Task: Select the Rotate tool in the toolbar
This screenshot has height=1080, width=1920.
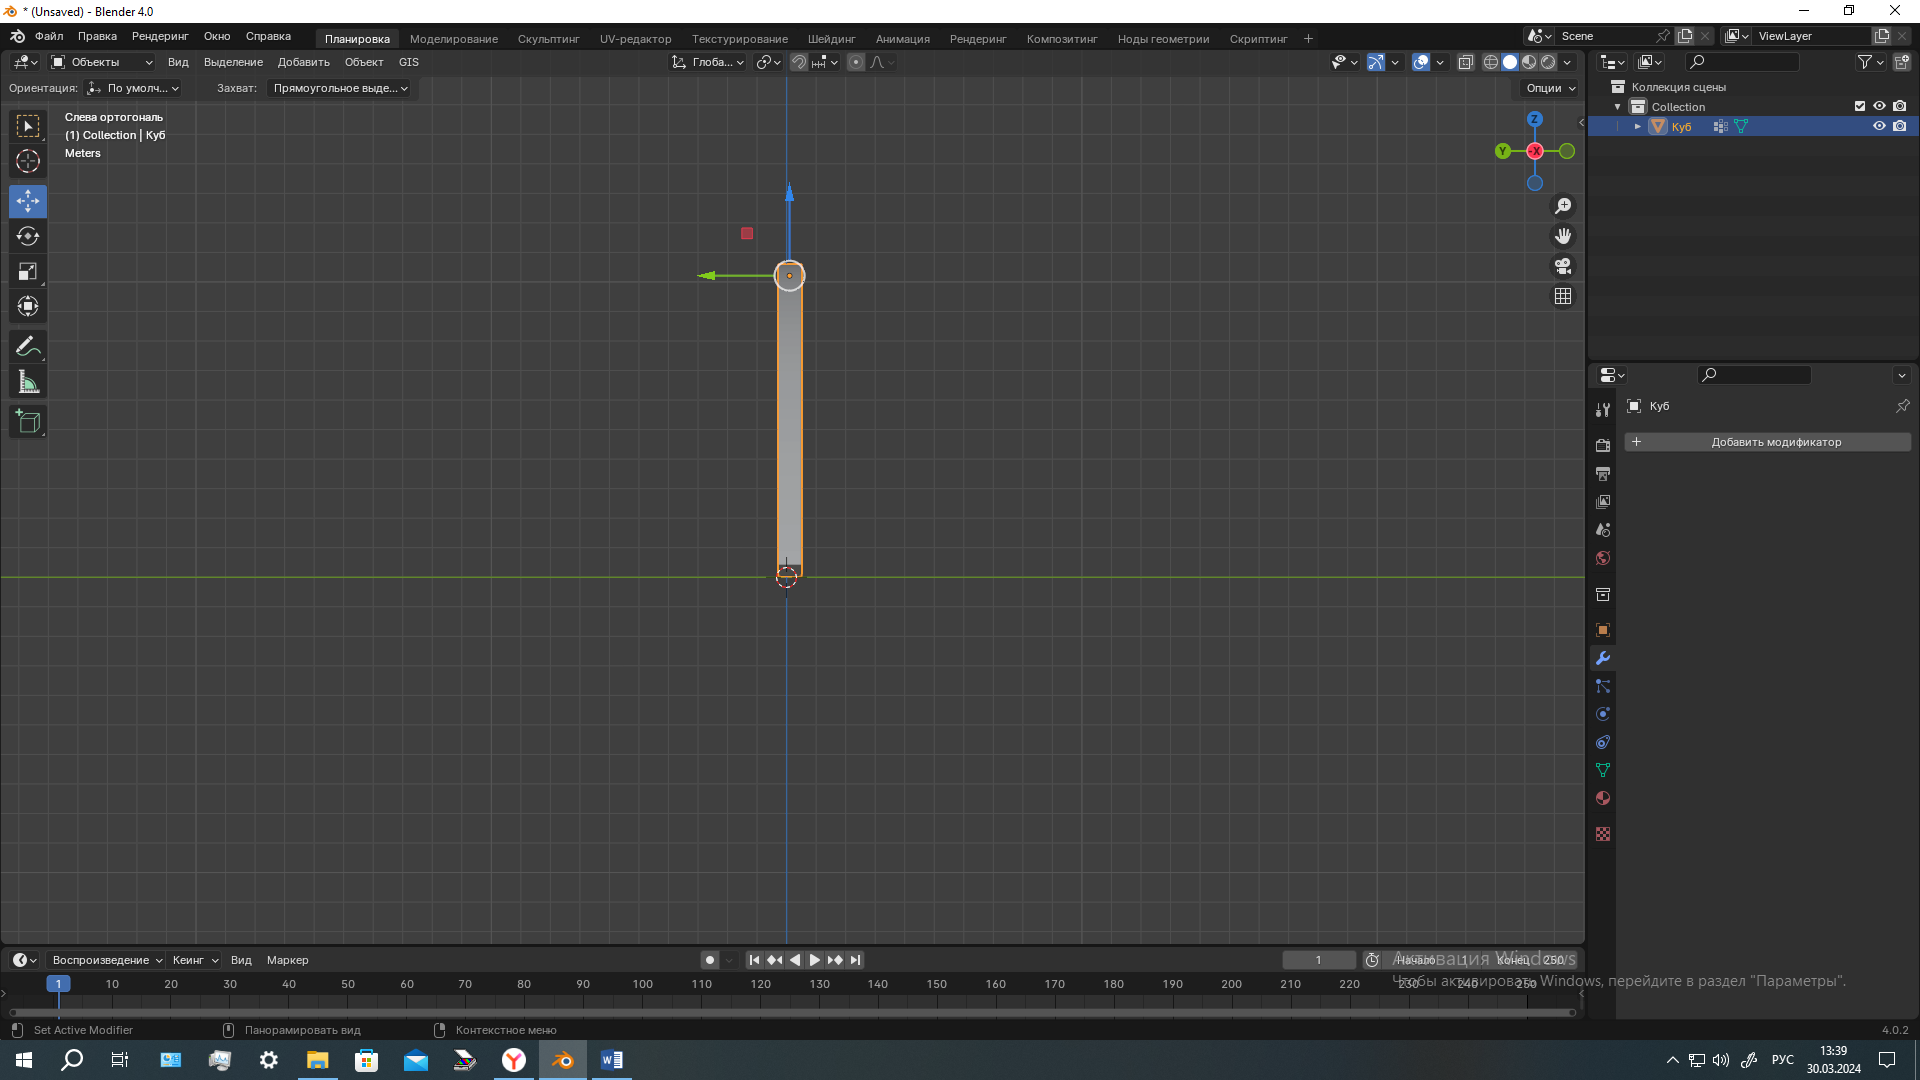Action: coord(28,237)
